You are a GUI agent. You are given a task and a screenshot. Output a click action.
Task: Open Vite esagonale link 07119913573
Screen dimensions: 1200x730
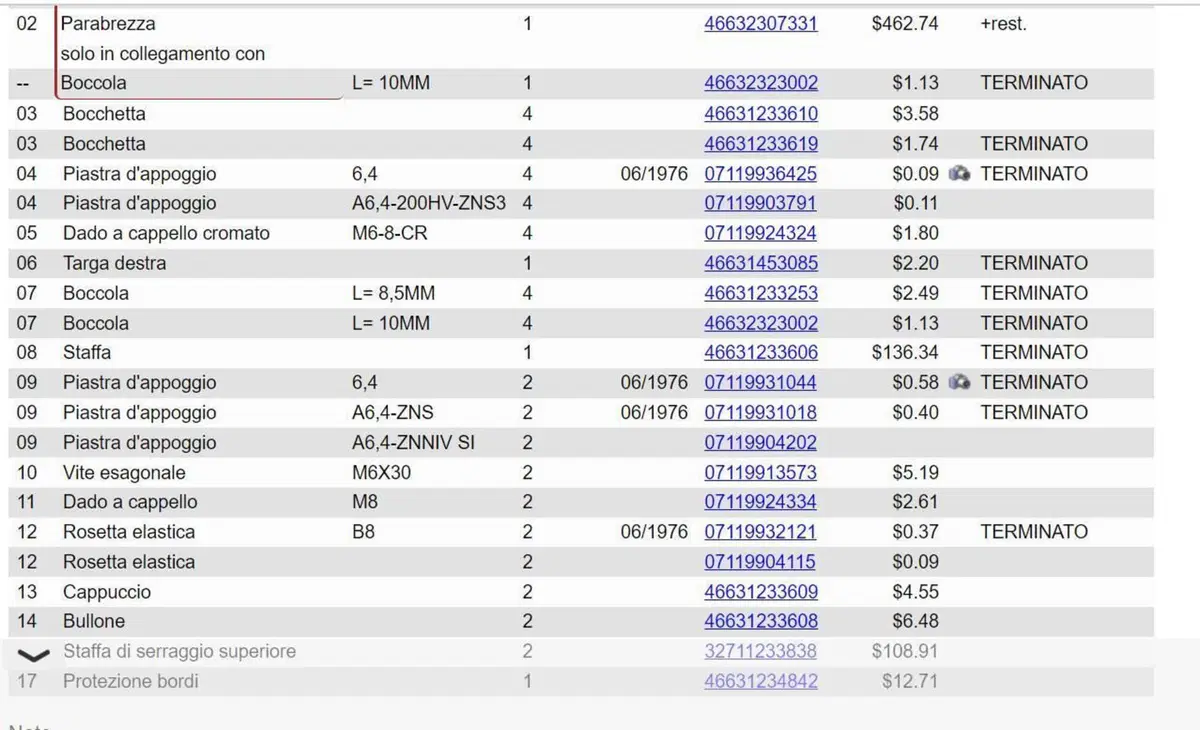pos(761,472)
